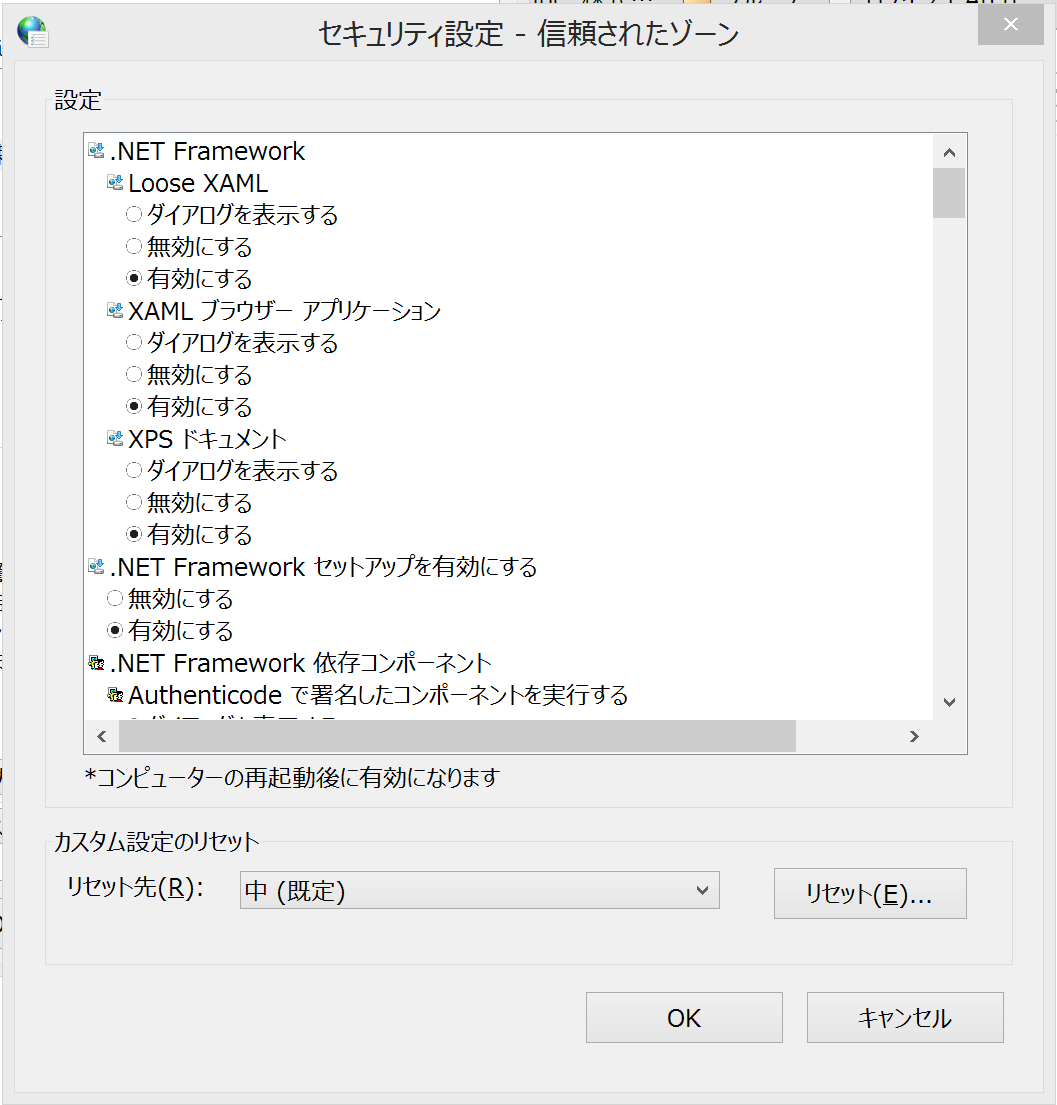Click the .NET Framework セットアップを有効にする icon
This screenshot has width=1057, height=1105.
[x=97, y=567]
